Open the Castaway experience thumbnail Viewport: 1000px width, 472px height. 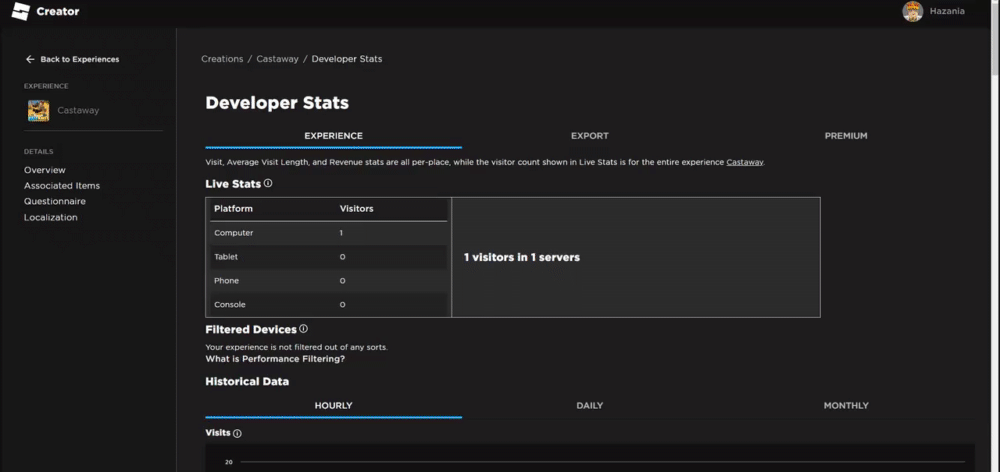38,110
